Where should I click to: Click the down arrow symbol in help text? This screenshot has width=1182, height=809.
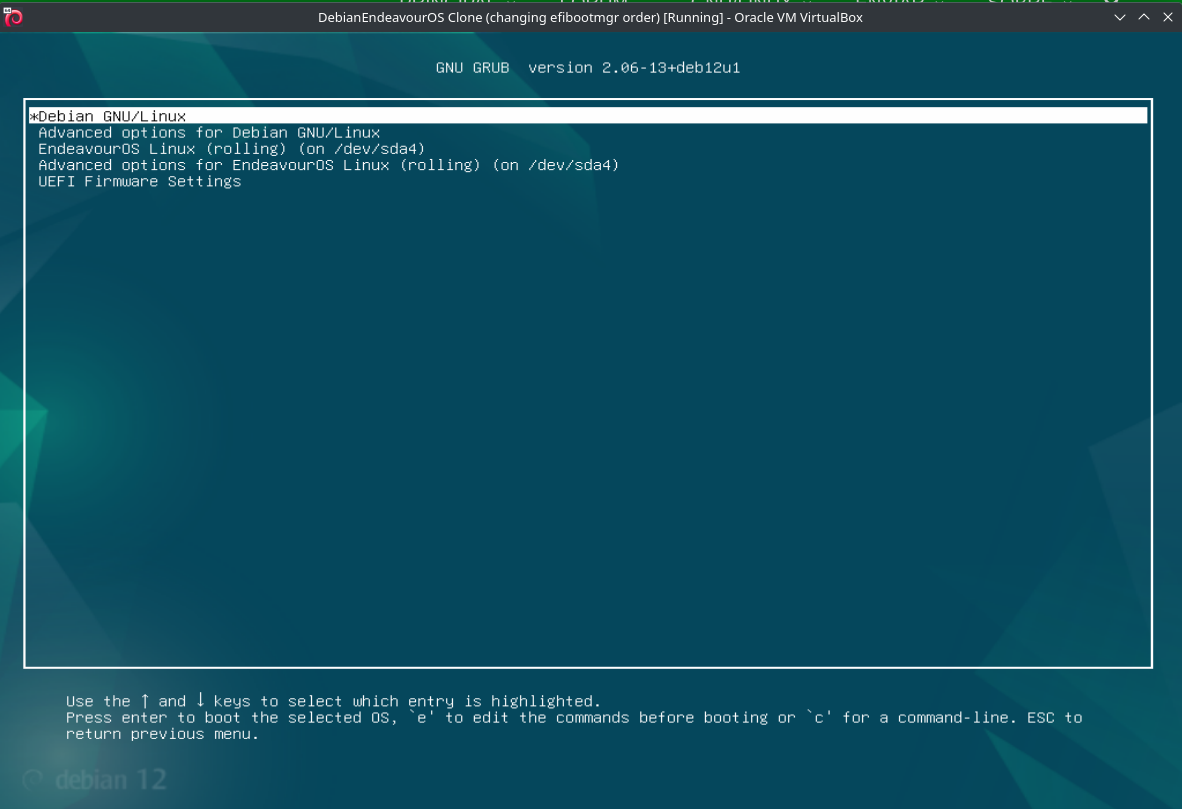coord(200,701)
